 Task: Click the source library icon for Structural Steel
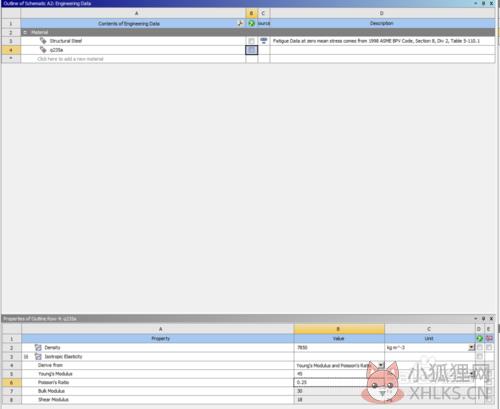coord(264,41)
